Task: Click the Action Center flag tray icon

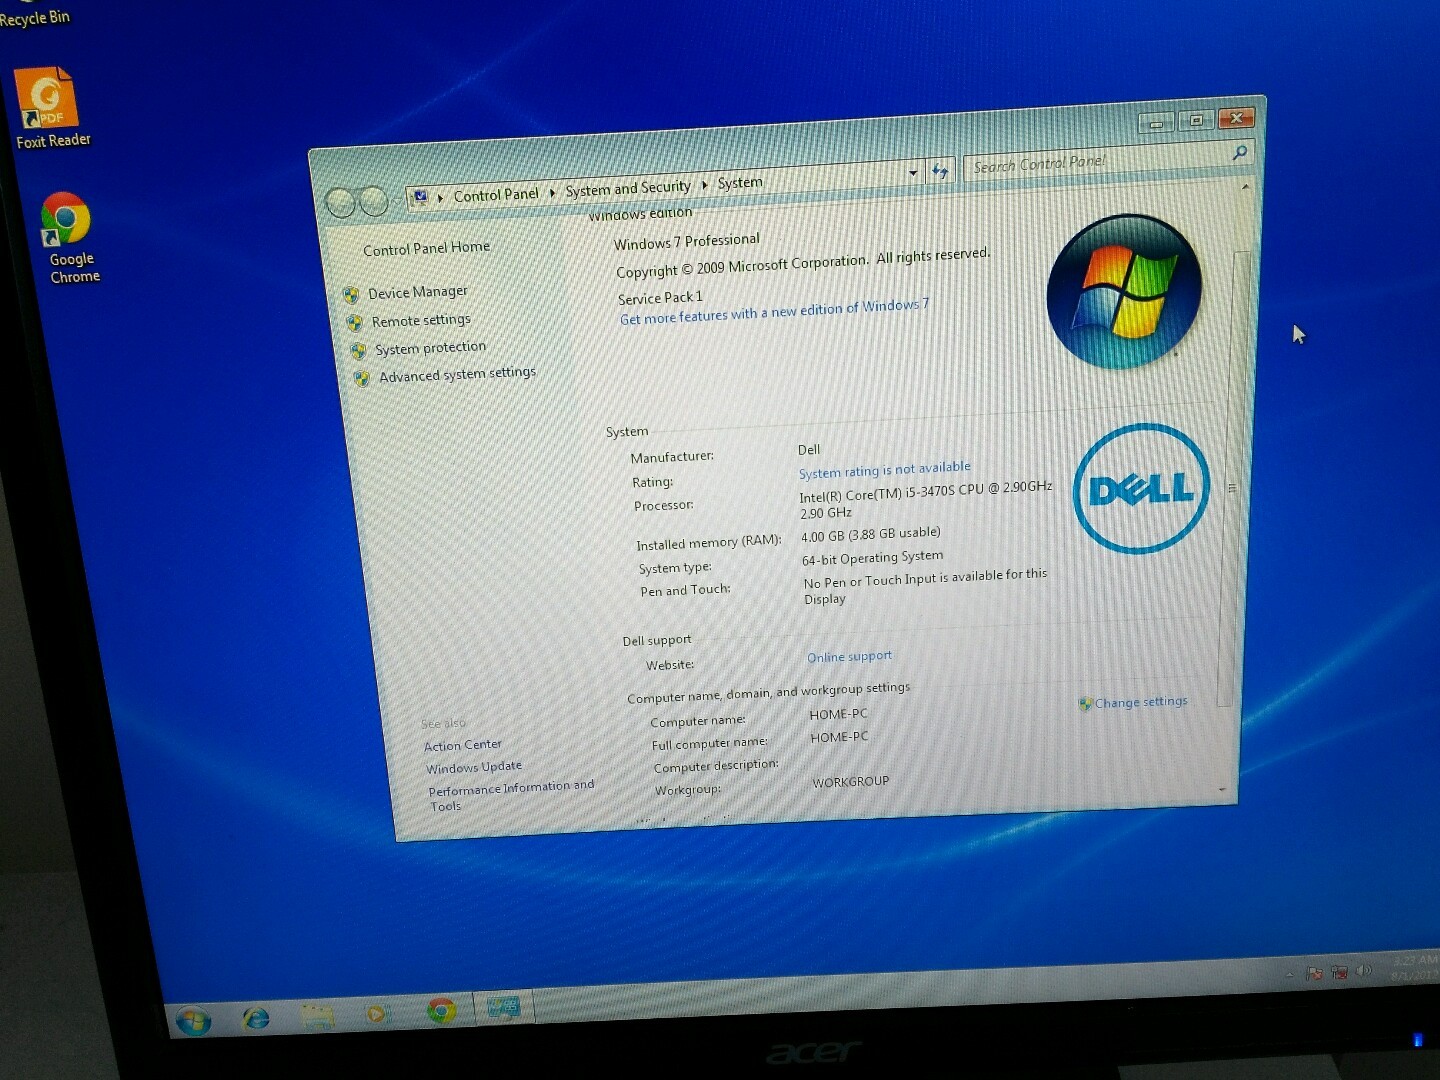Action: [x=1314, y=973]
